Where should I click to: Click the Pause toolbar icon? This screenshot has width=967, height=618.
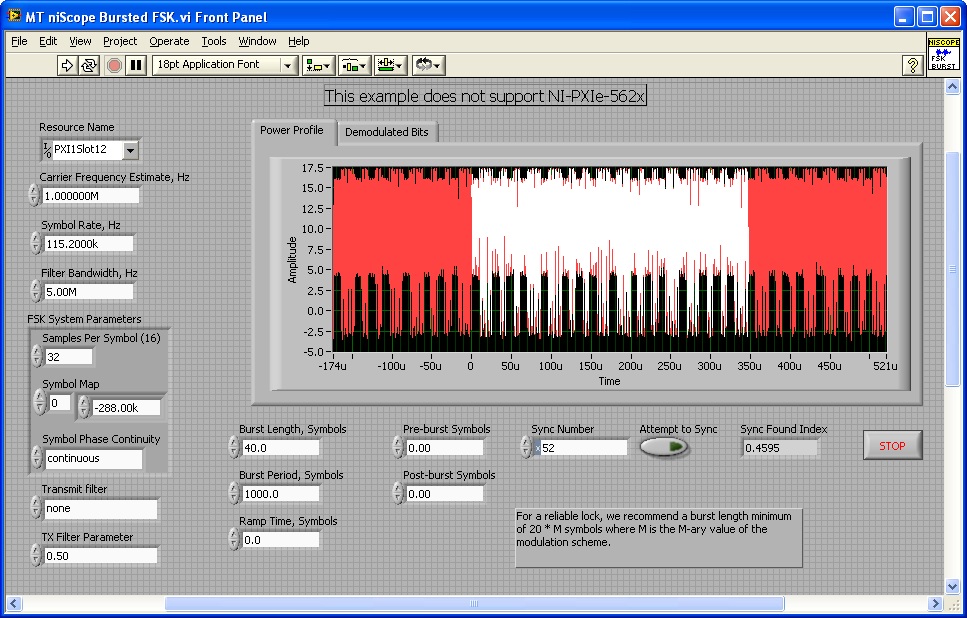coord(136,65)
